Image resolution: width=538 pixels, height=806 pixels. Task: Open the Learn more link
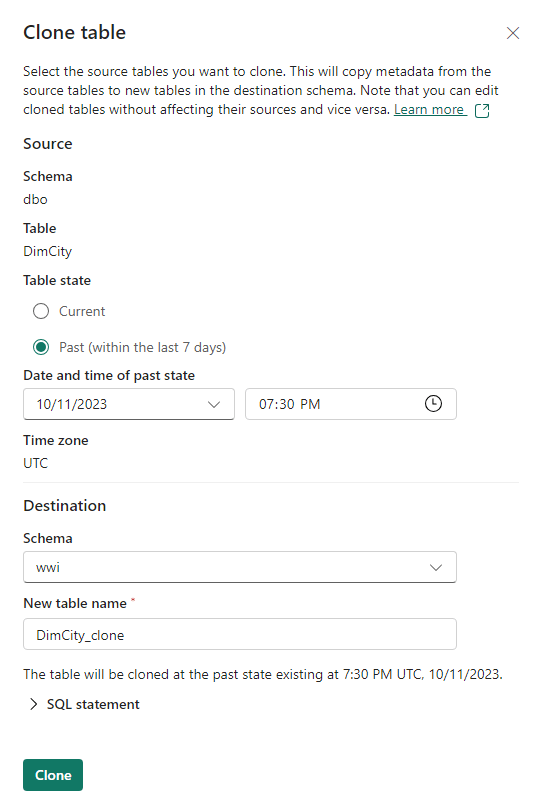click(430, 109)
